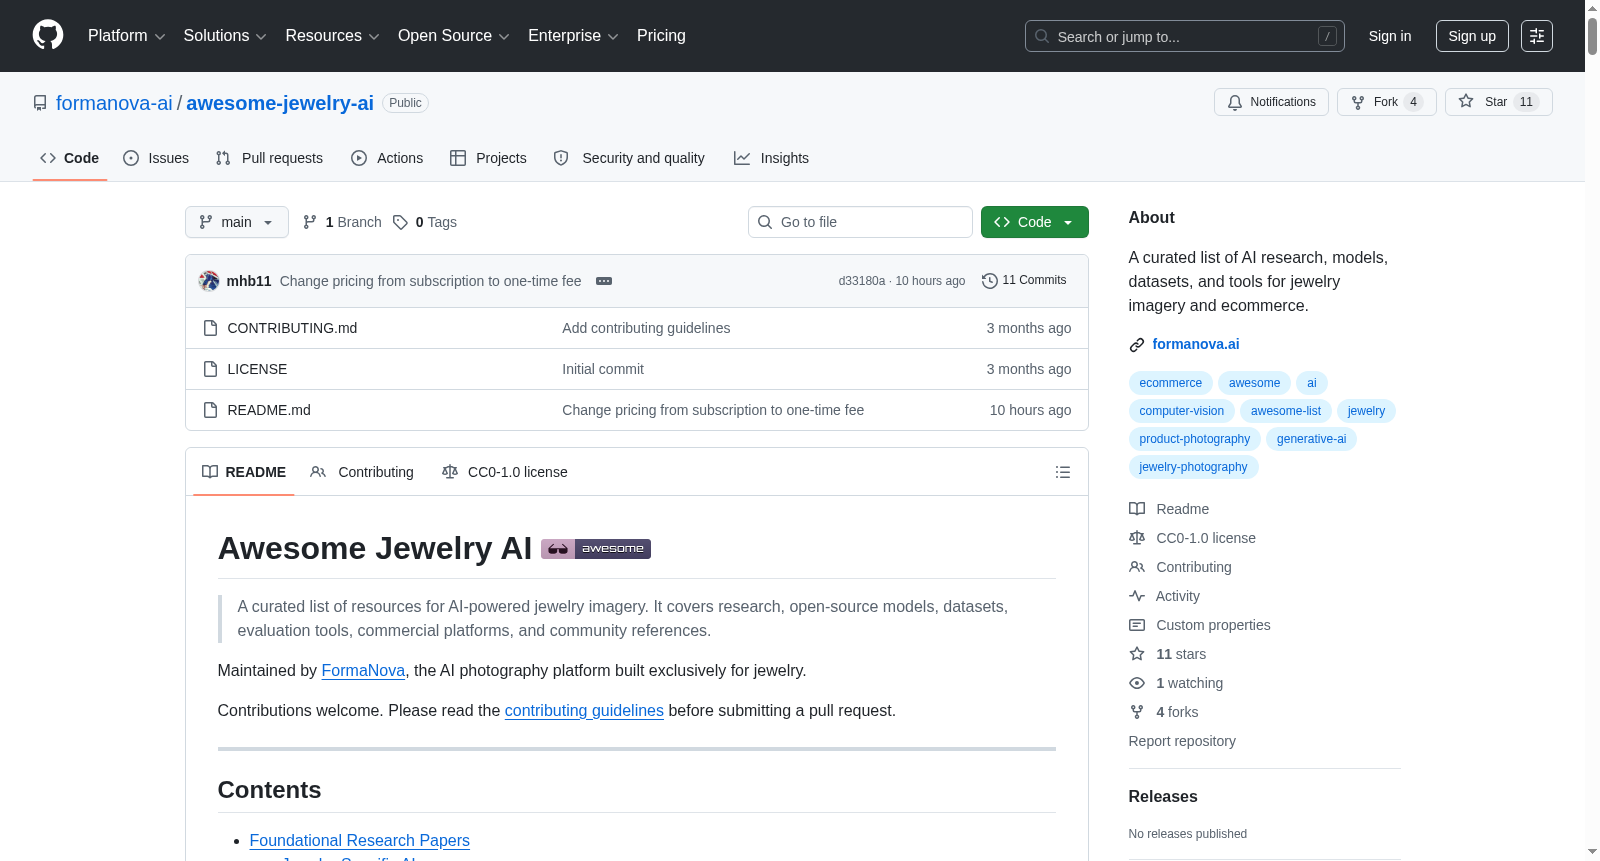
Task: Open the Code tab
Action: tap(70, 158)
